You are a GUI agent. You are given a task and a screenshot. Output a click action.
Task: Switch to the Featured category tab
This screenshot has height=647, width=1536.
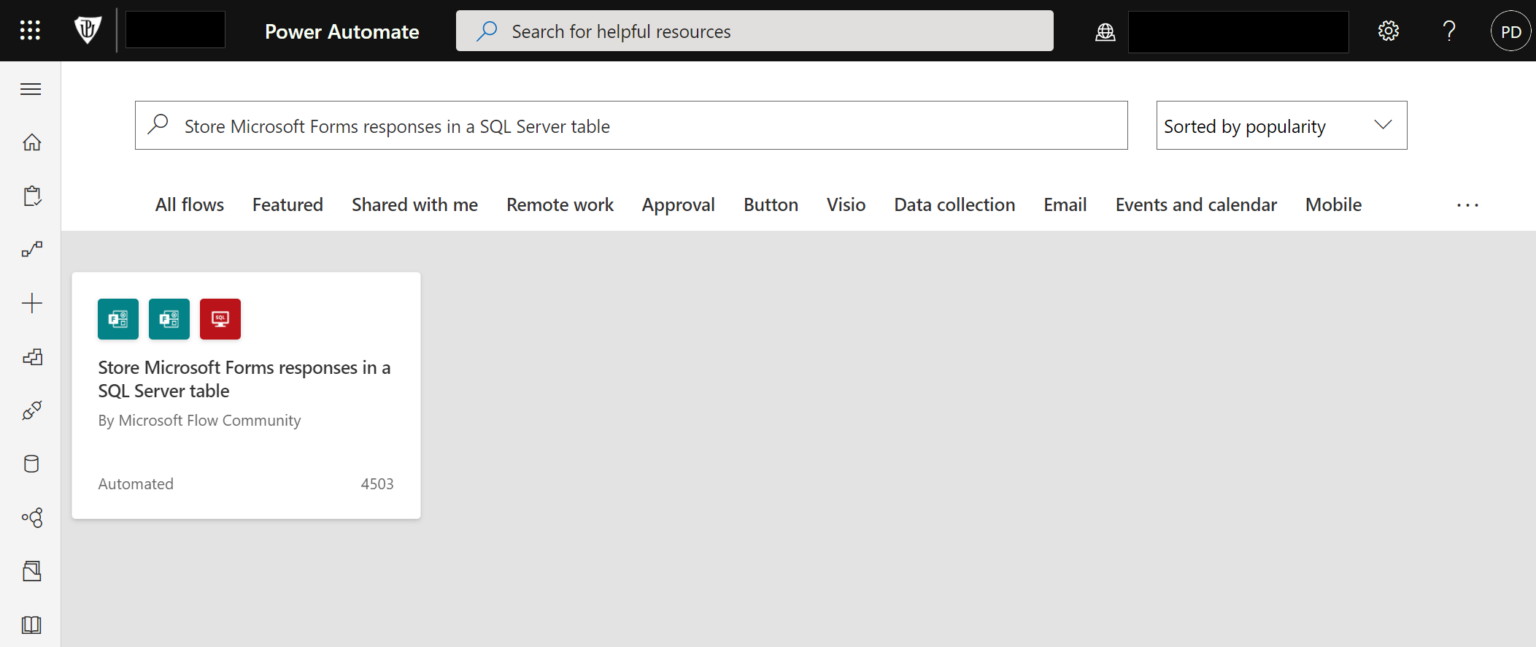pos(287,204)
